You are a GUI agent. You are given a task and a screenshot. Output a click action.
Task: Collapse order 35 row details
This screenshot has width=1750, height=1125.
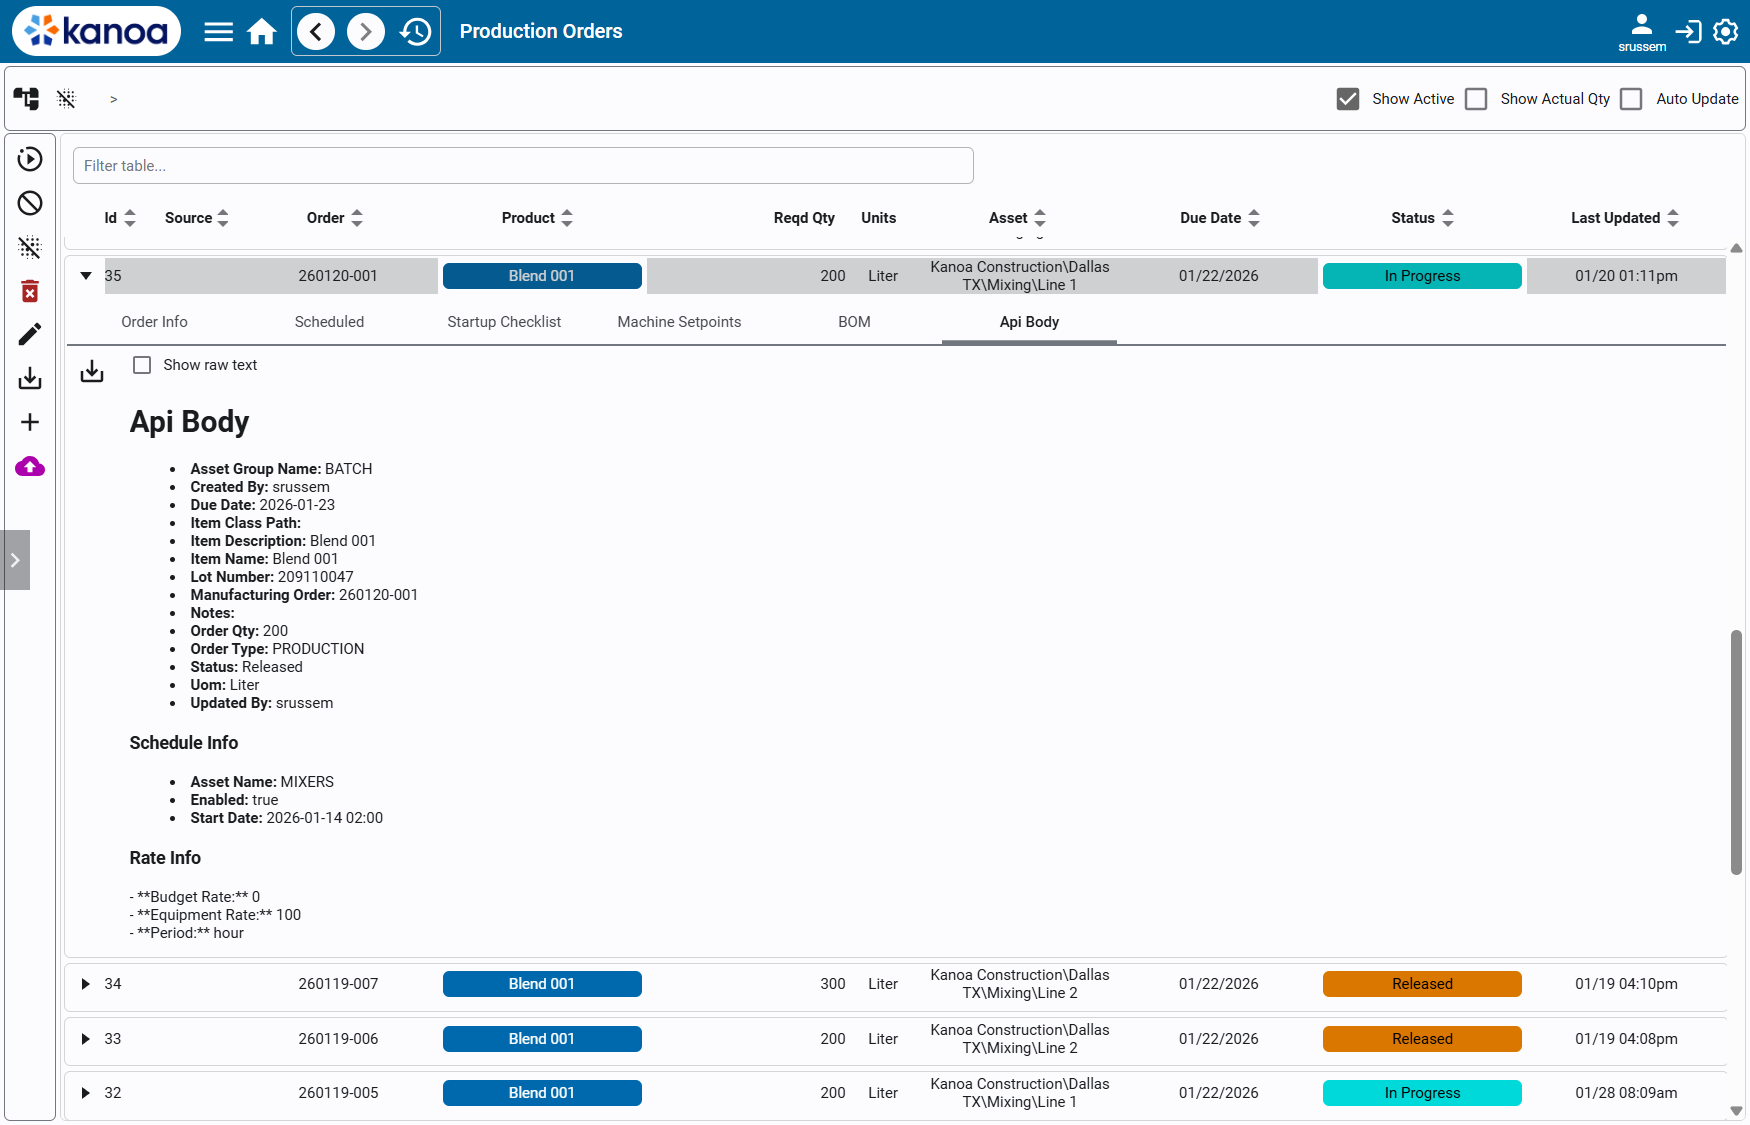(85, 275)
